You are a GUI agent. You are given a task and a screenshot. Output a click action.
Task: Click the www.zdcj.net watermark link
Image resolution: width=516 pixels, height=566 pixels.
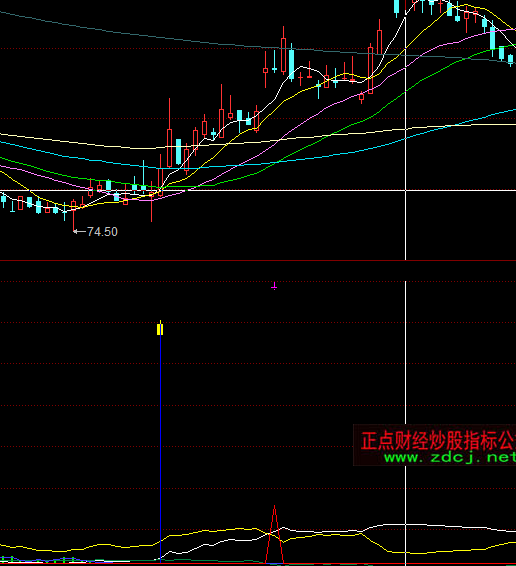click(x=450, y=458)
